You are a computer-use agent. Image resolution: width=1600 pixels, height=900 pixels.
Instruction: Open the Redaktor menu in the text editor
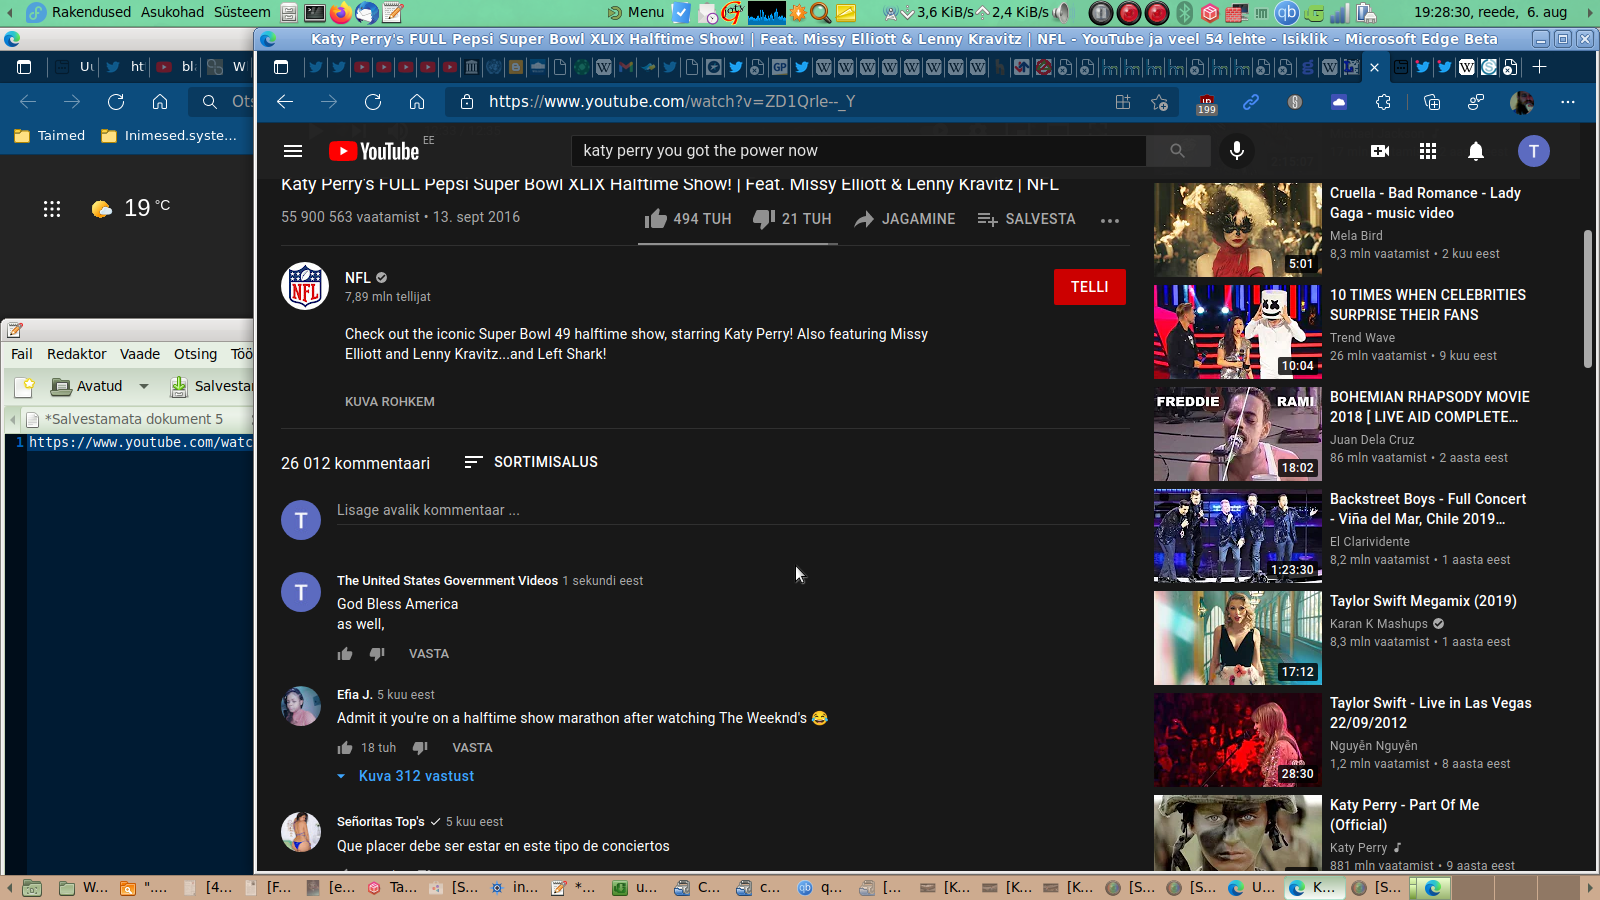coord(77,354)
